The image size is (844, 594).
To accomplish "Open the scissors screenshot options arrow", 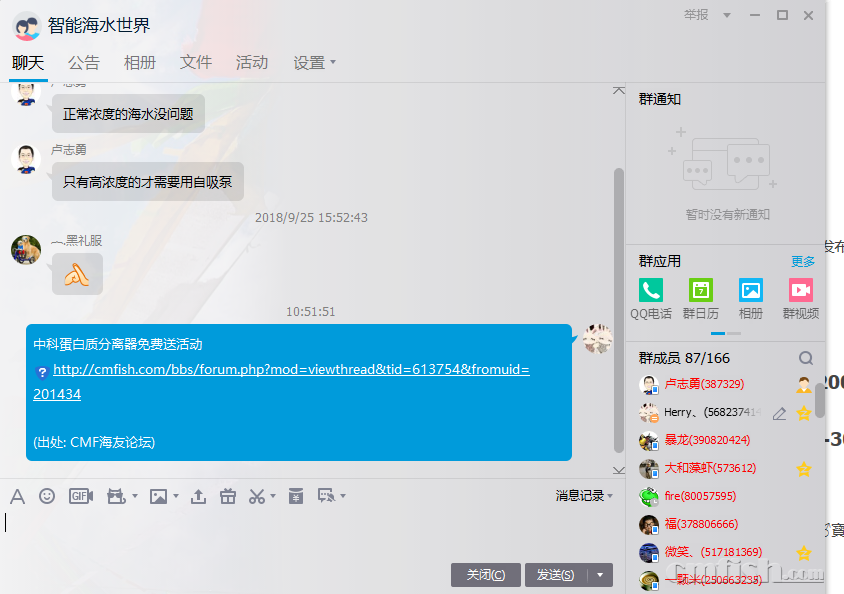I will tap(273, 496).
